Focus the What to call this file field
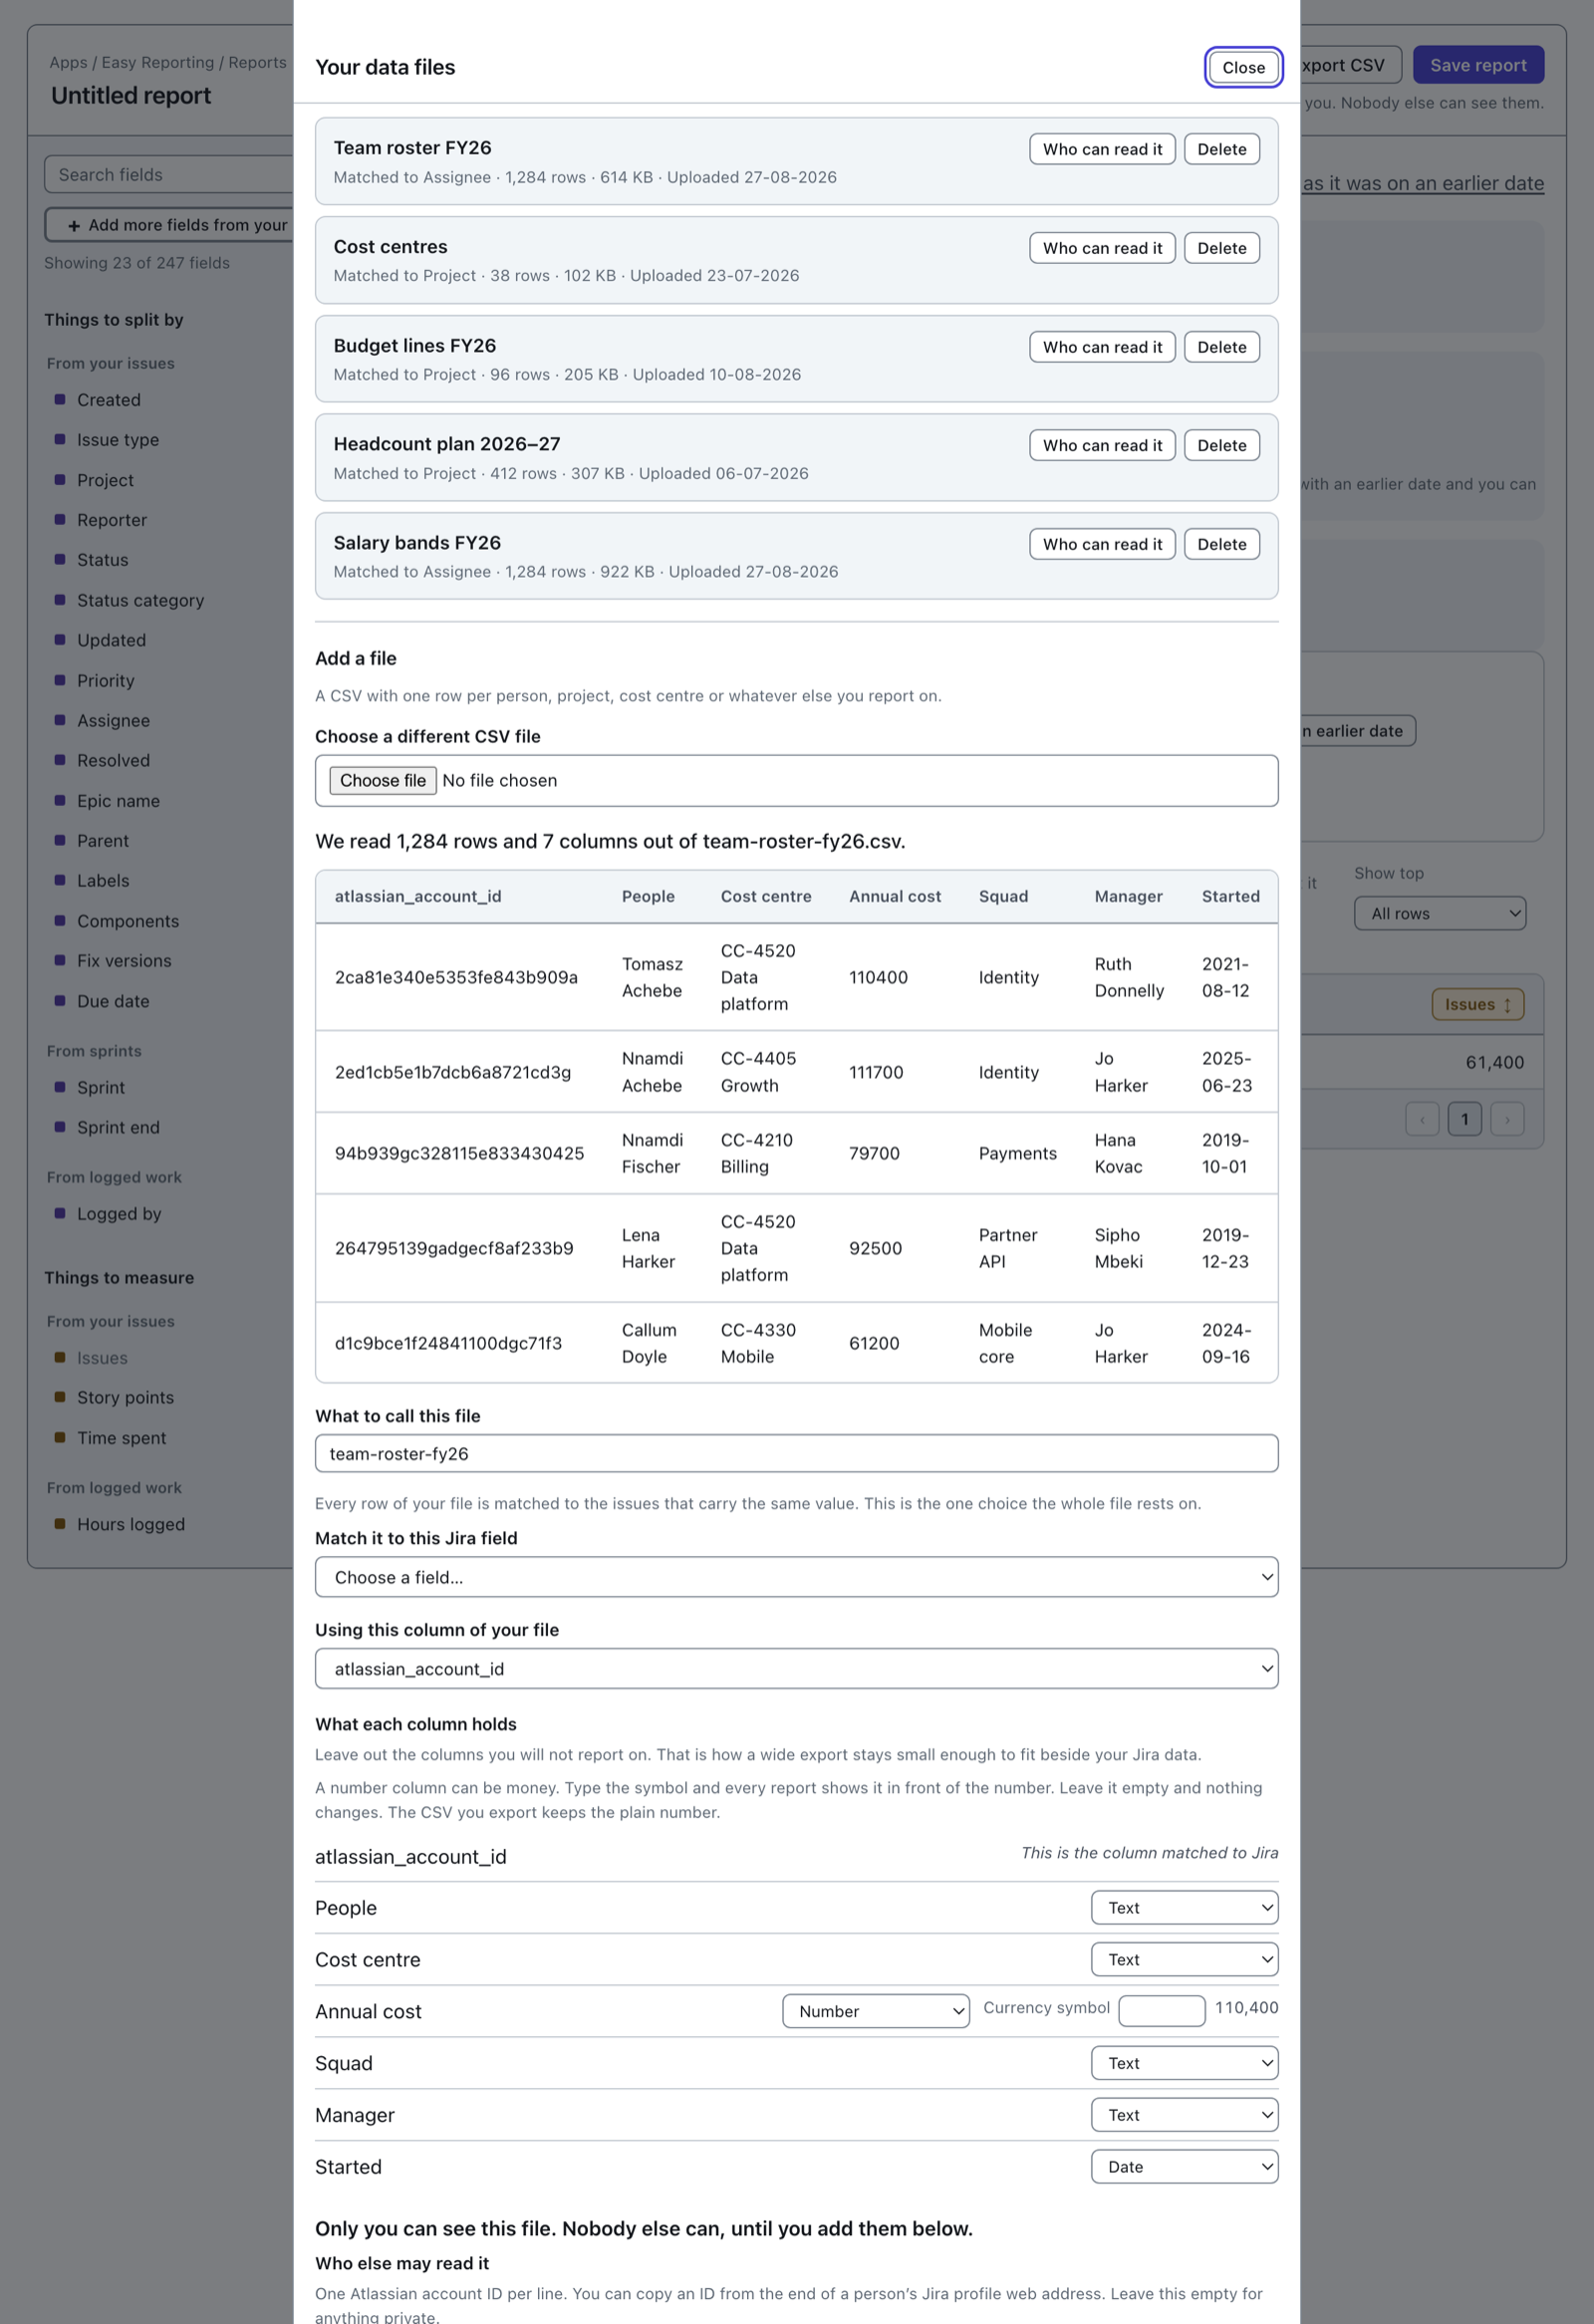1594x2324 pixels. (x=796, y=1454)
